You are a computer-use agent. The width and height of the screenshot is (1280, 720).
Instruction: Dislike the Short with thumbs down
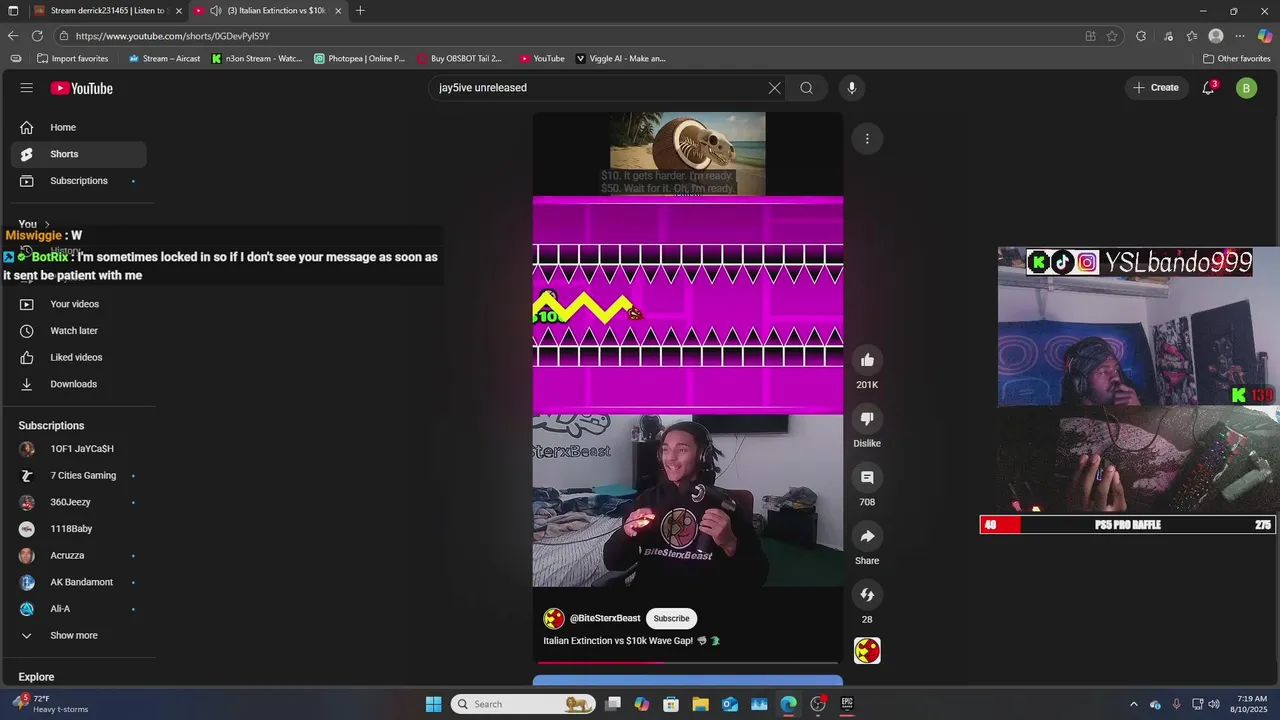867,419
